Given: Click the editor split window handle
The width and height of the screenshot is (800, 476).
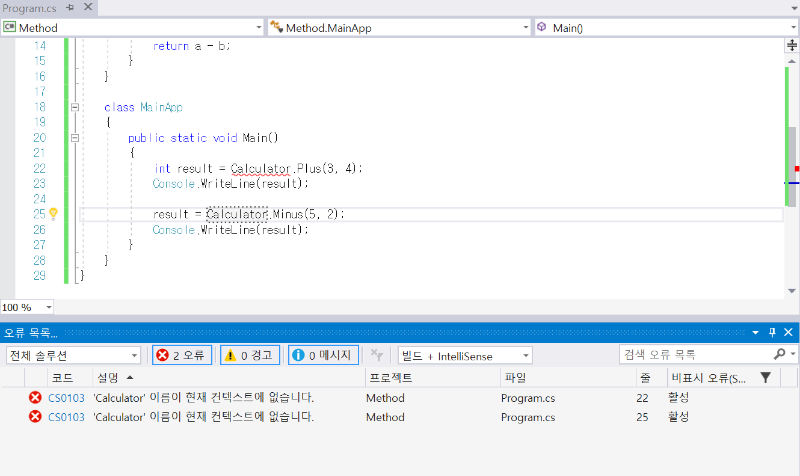Looking at the screenshot, I should (x=791, y=45).
